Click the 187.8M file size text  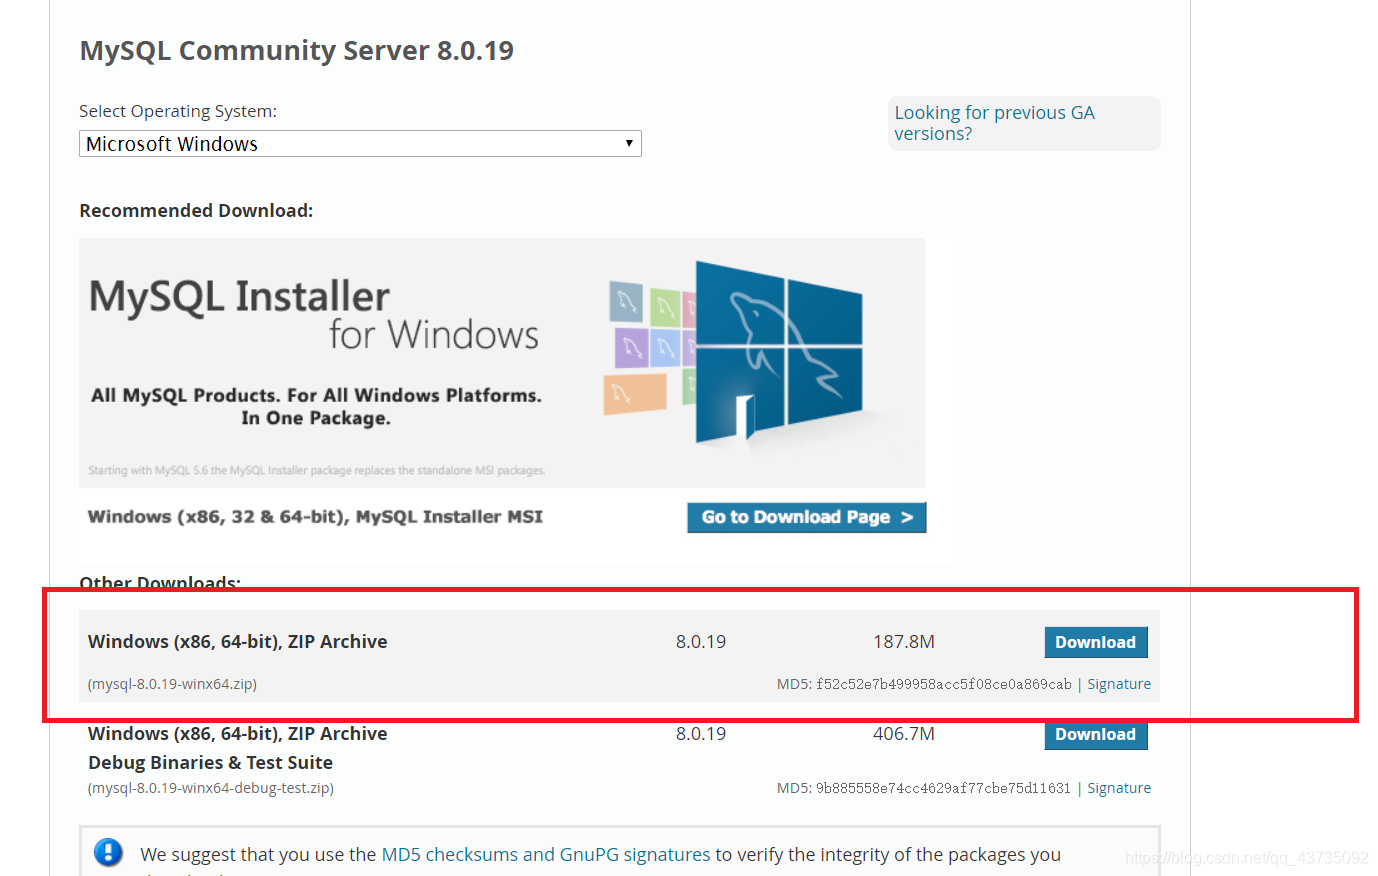[x=904, y=641]
